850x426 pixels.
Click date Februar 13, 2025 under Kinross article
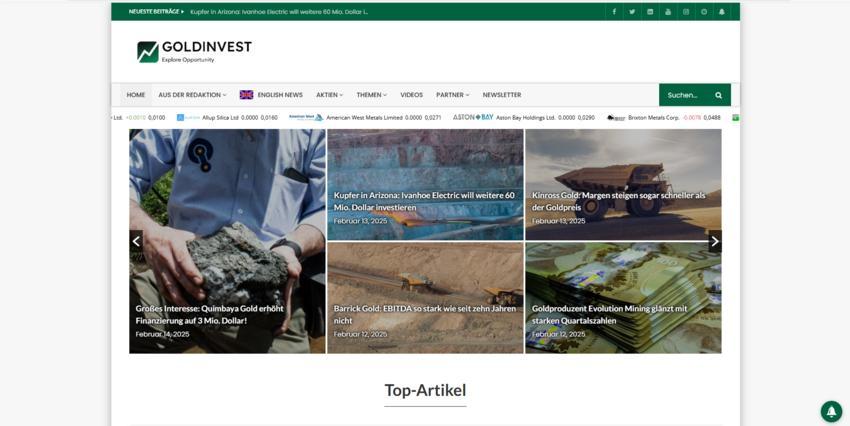(x=558, y=221)
